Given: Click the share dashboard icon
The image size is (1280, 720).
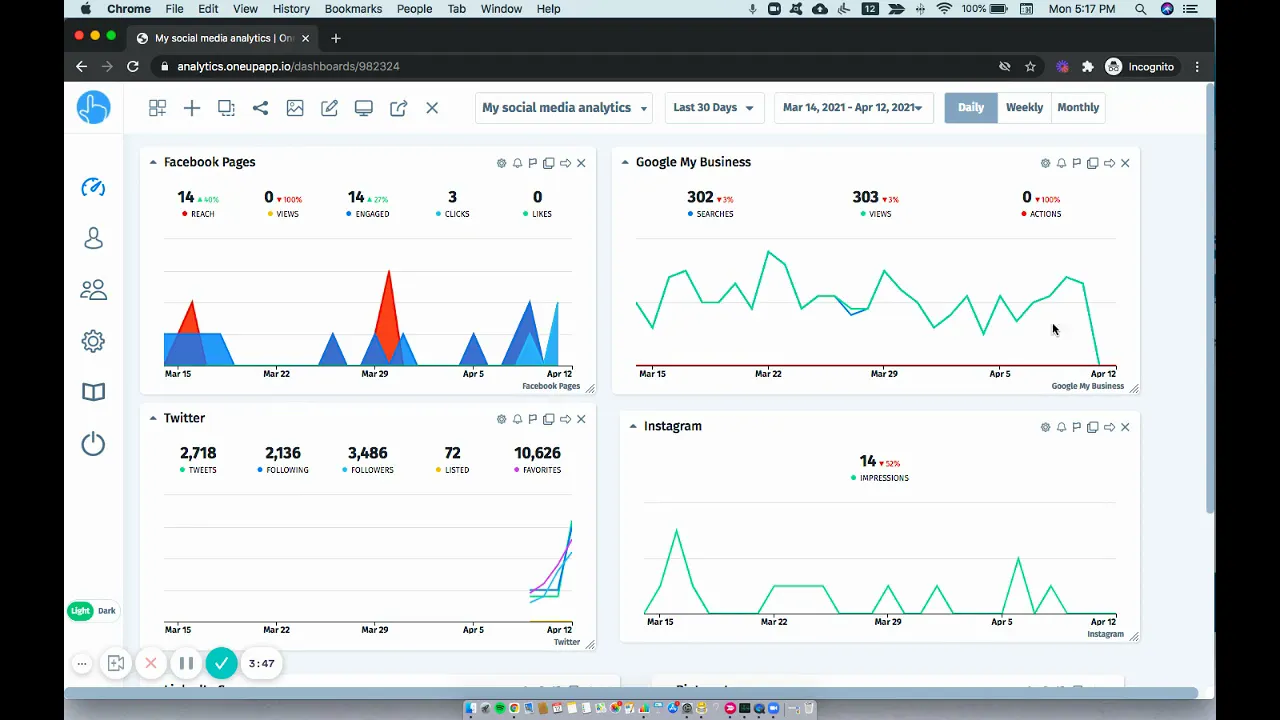Looking at the screenshot, I should click(260, 108).
